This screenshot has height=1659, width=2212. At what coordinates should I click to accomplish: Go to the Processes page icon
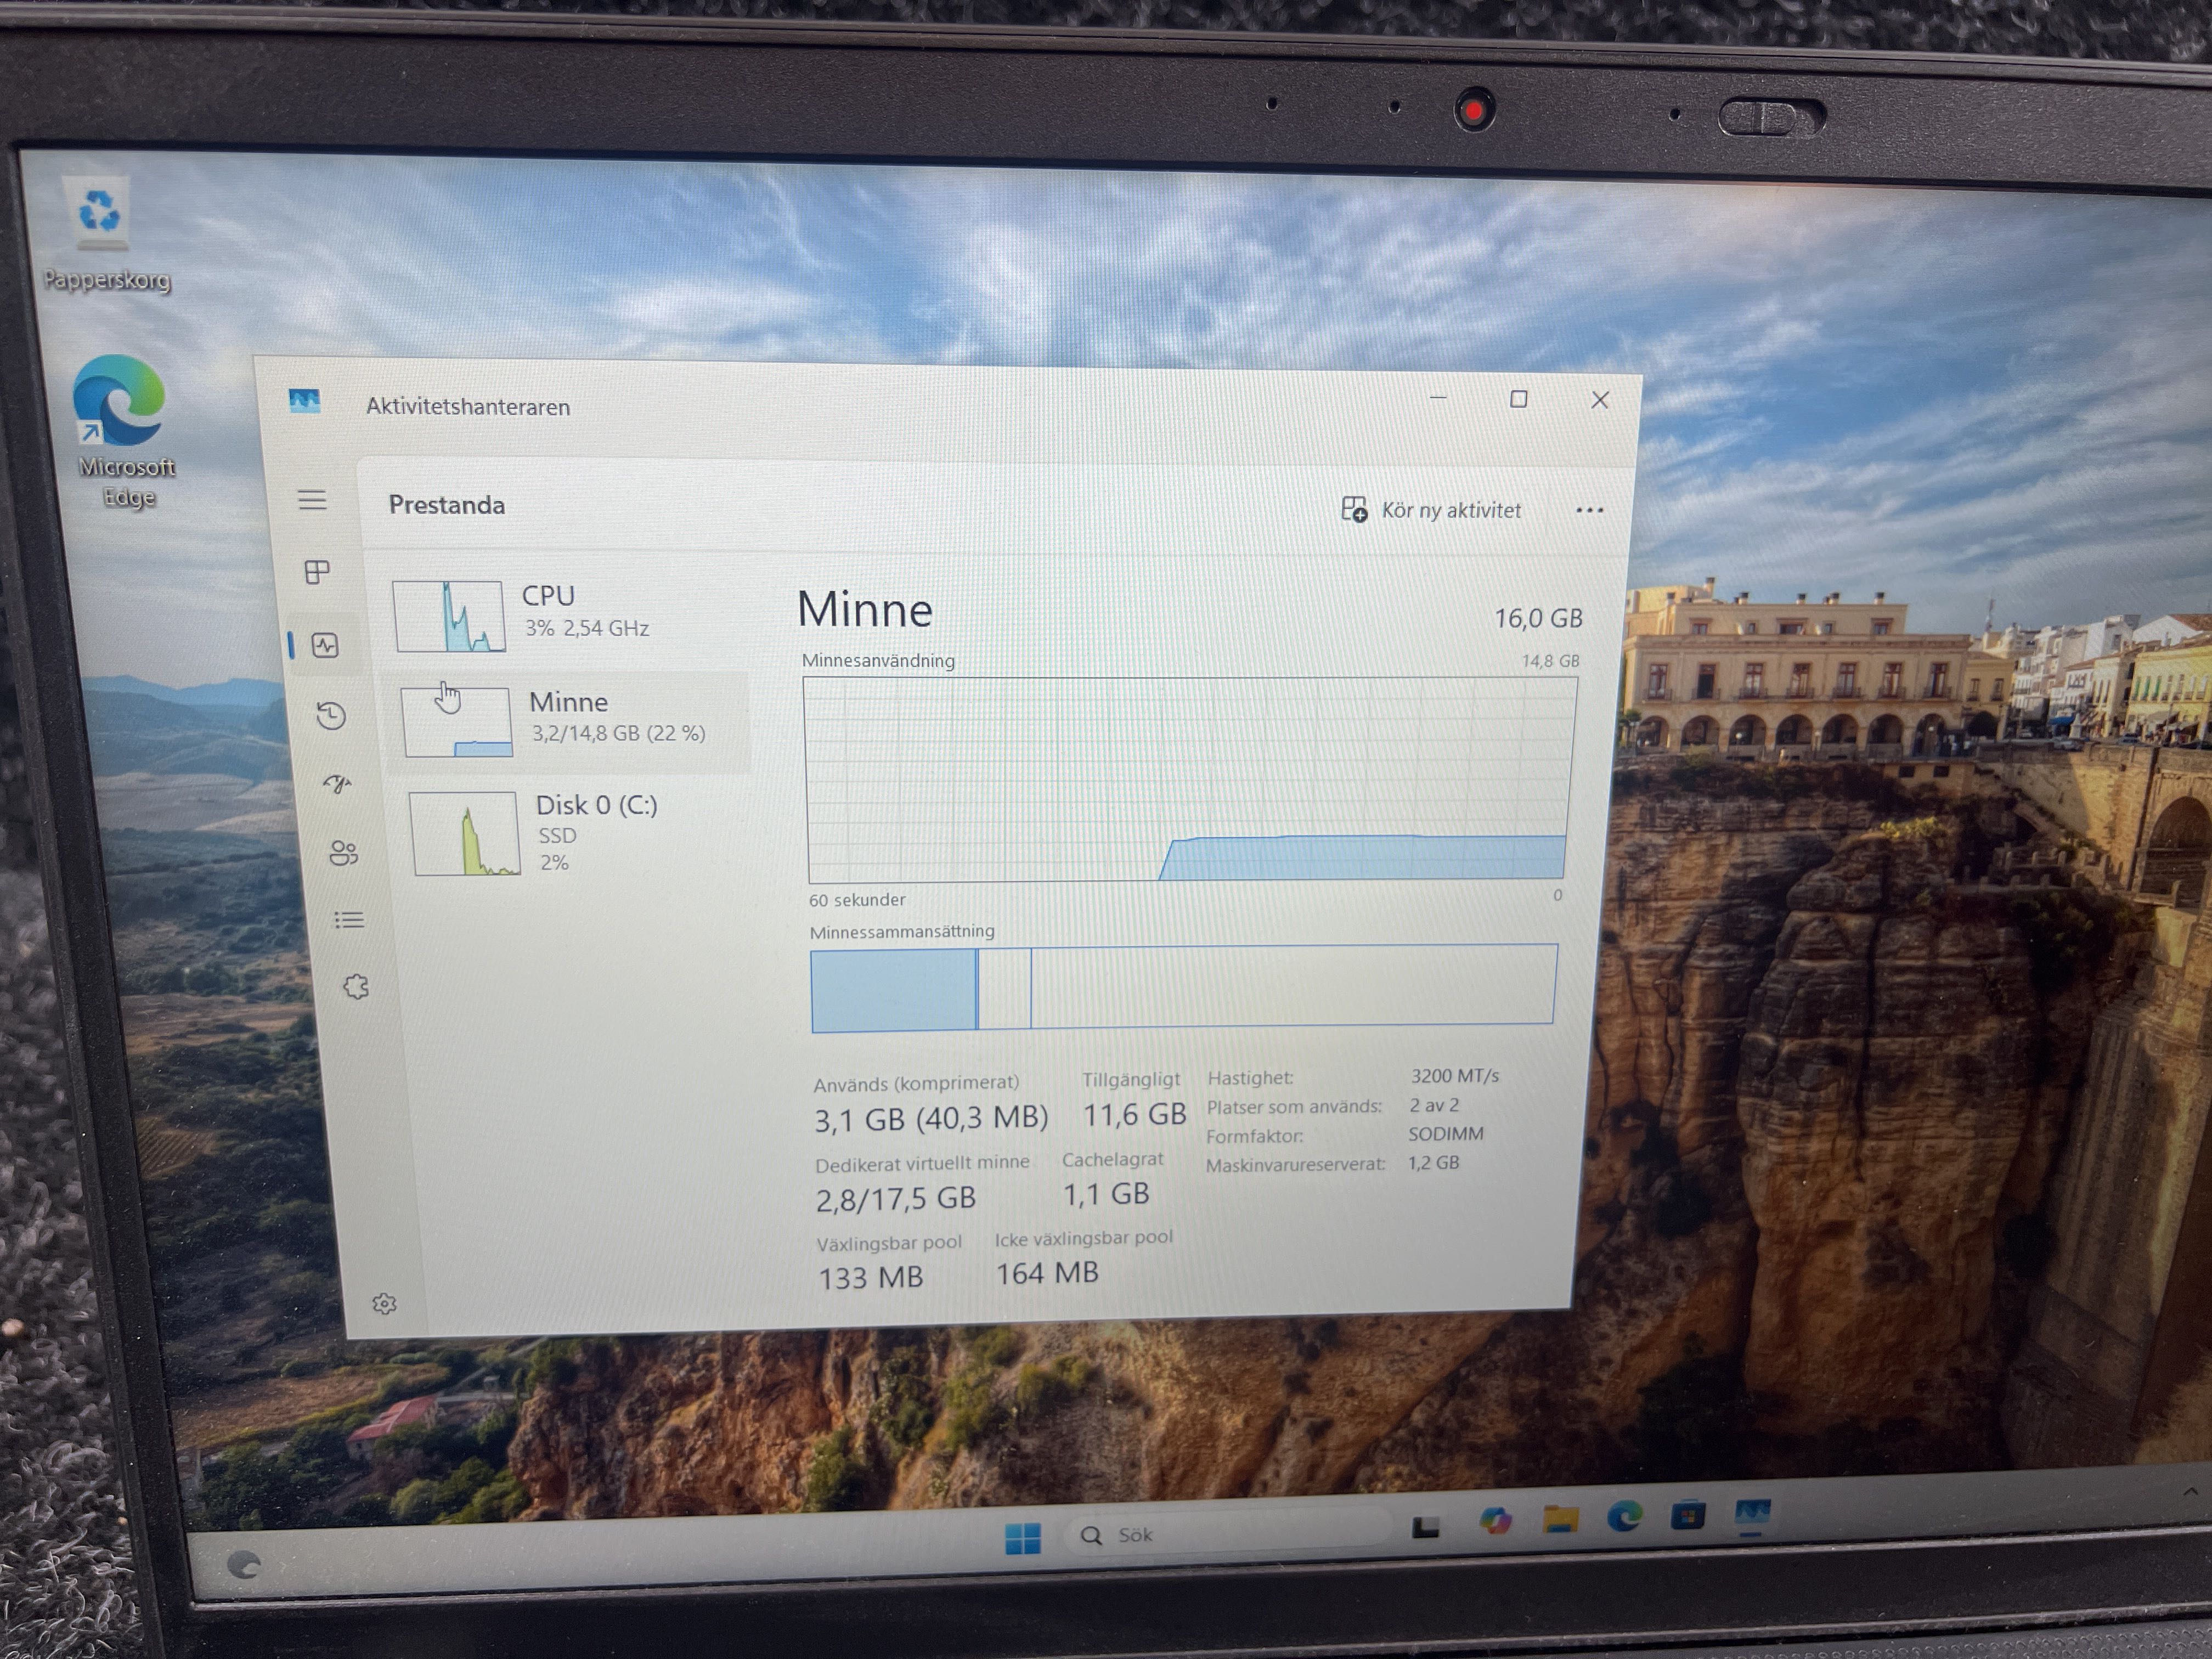coord(317,572)
